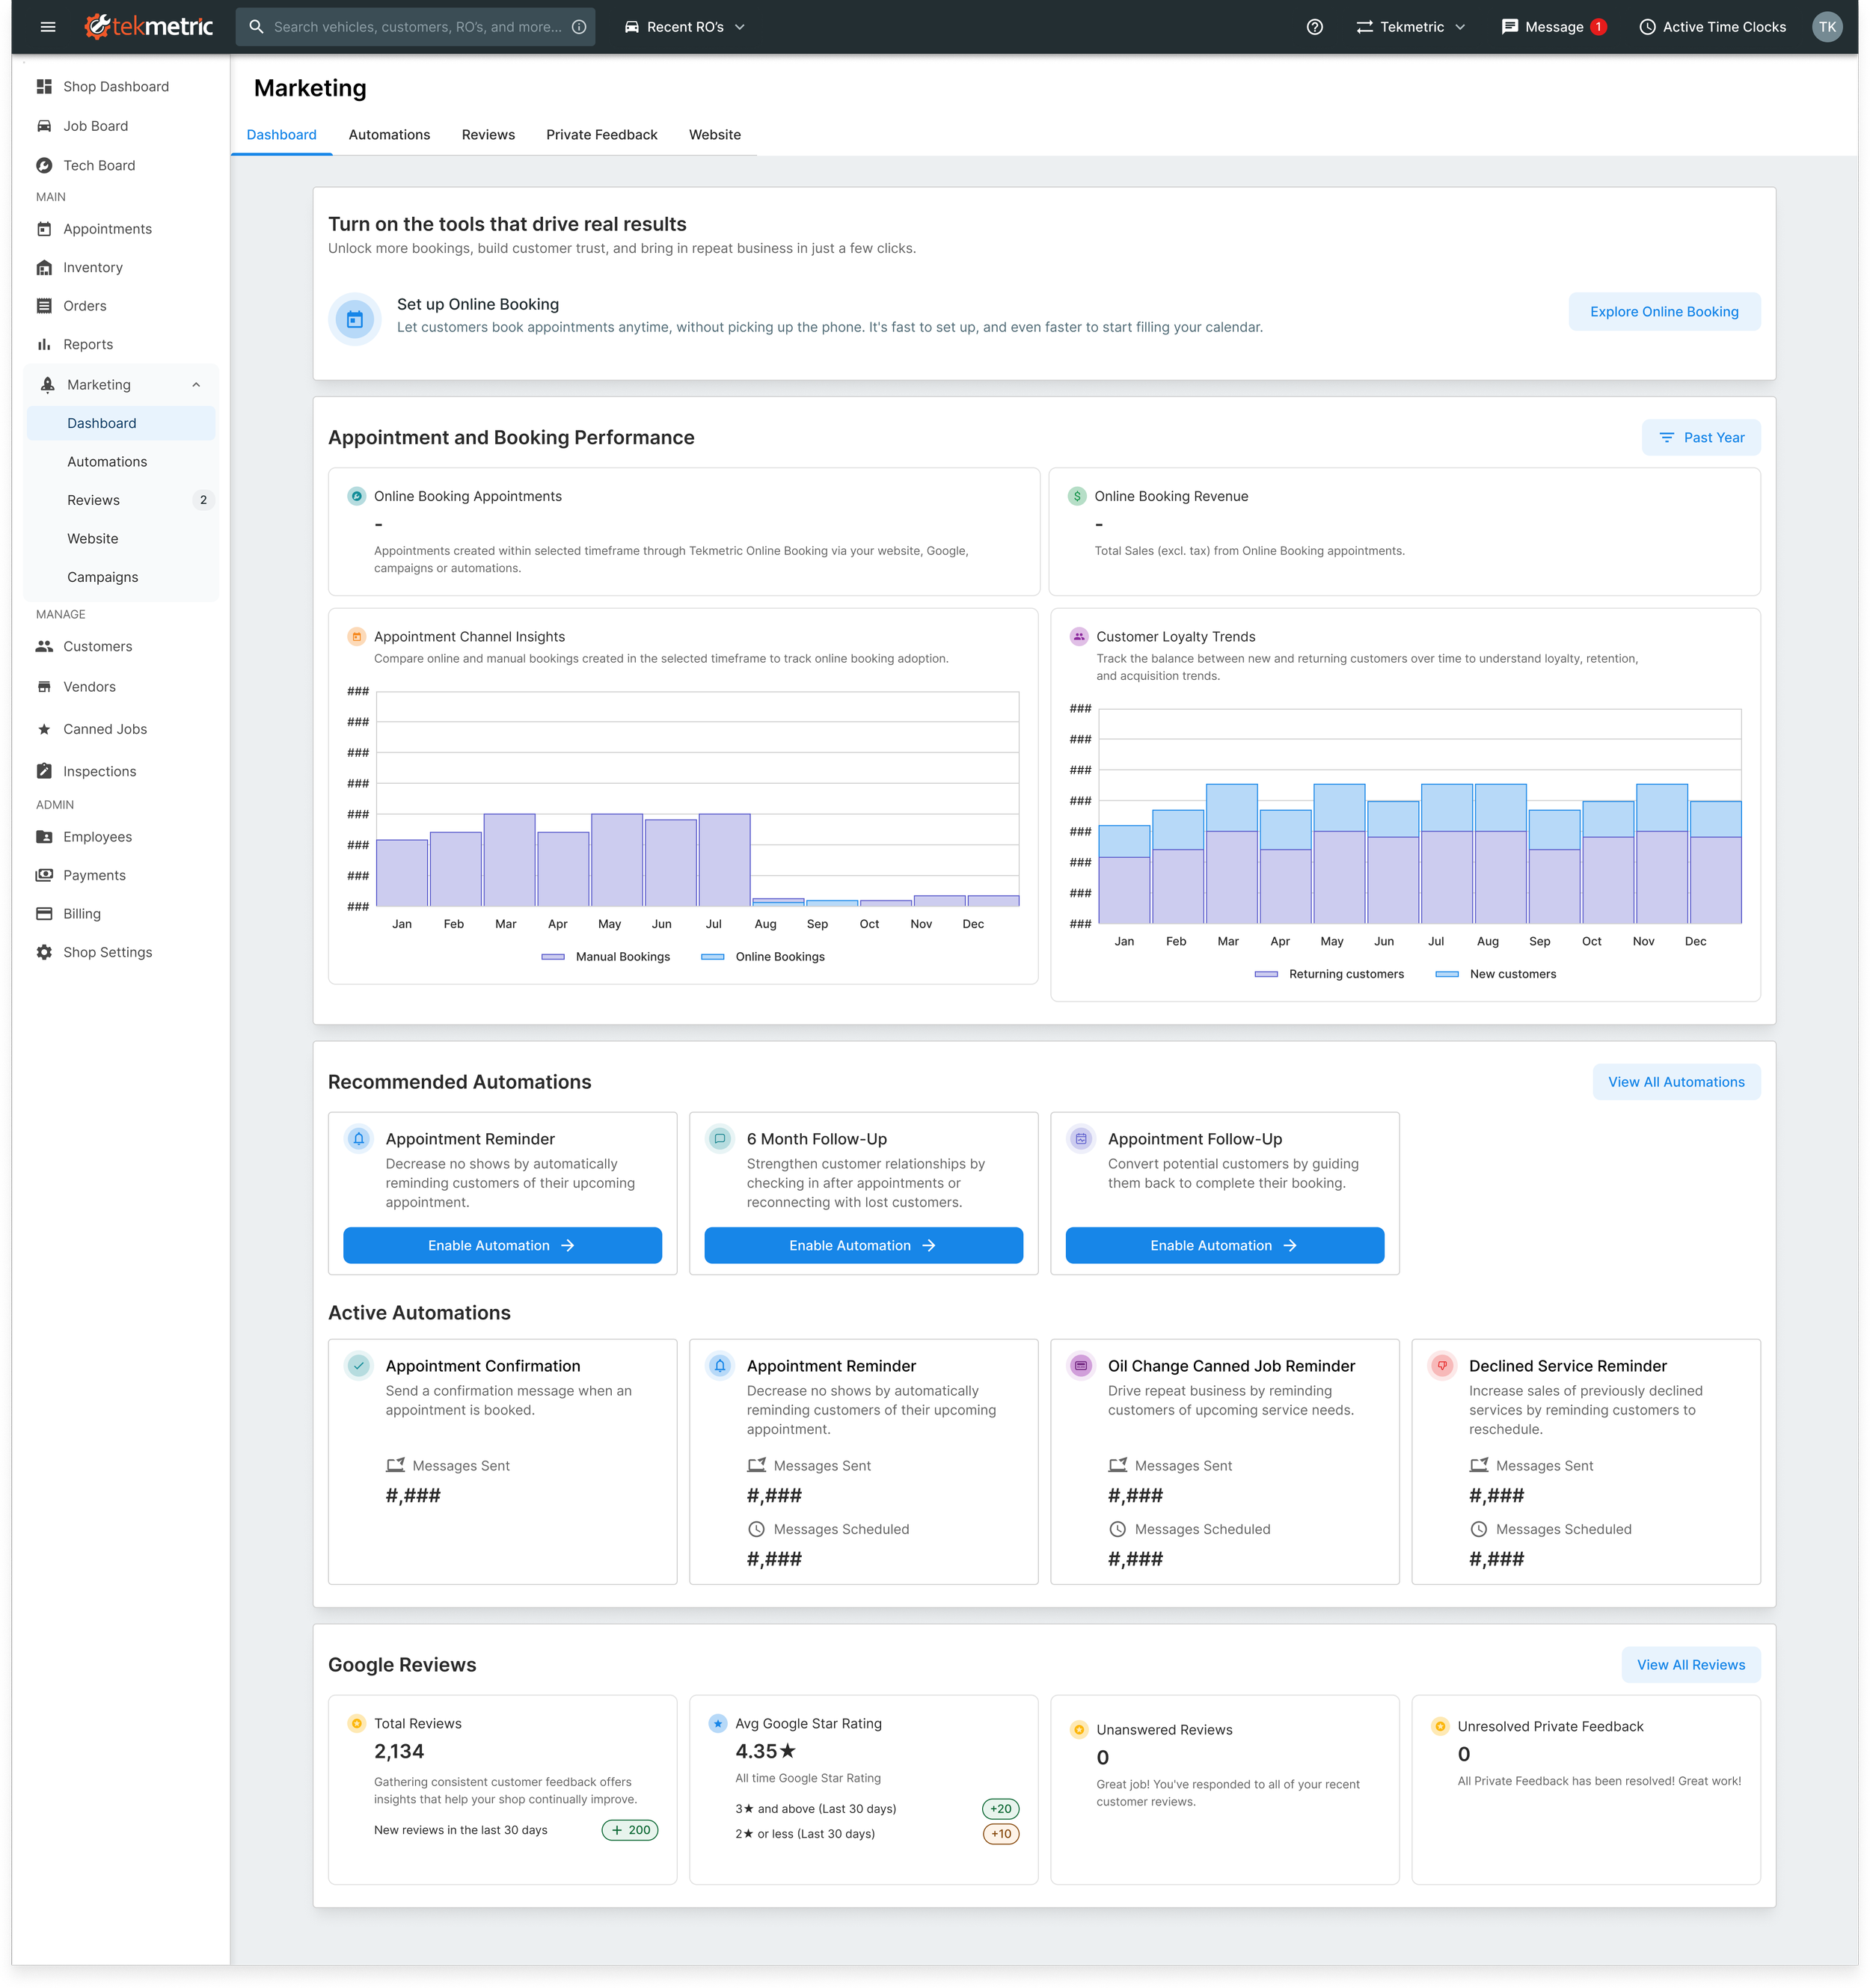Image resolution: width=1870 pixels, height=1988 pixels.
Task: Open Canned Jobs in sidebar
Action: click(x=104, y=729)
